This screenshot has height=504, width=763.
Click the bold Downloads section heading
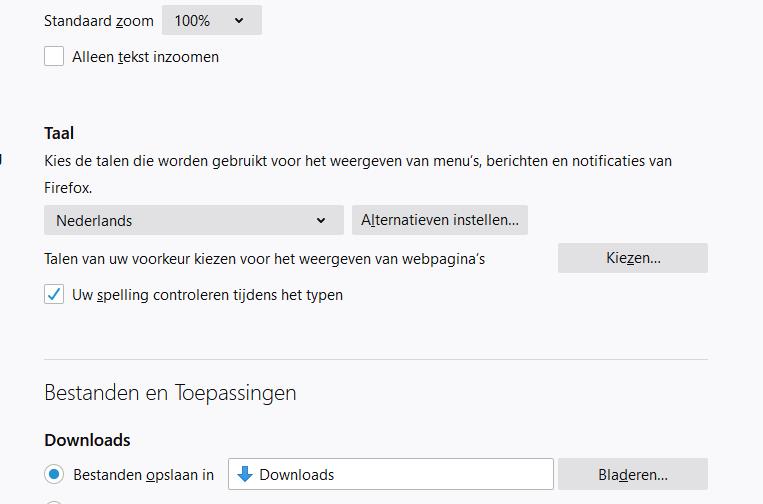(x=87, y=440)
